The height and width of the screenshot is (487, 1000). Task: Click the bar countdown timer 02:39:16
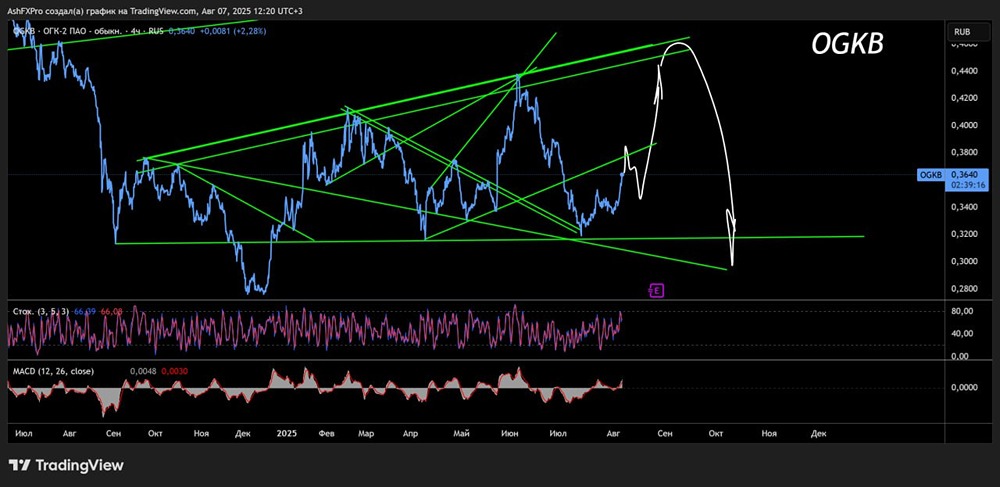click(x=967, y=183)
